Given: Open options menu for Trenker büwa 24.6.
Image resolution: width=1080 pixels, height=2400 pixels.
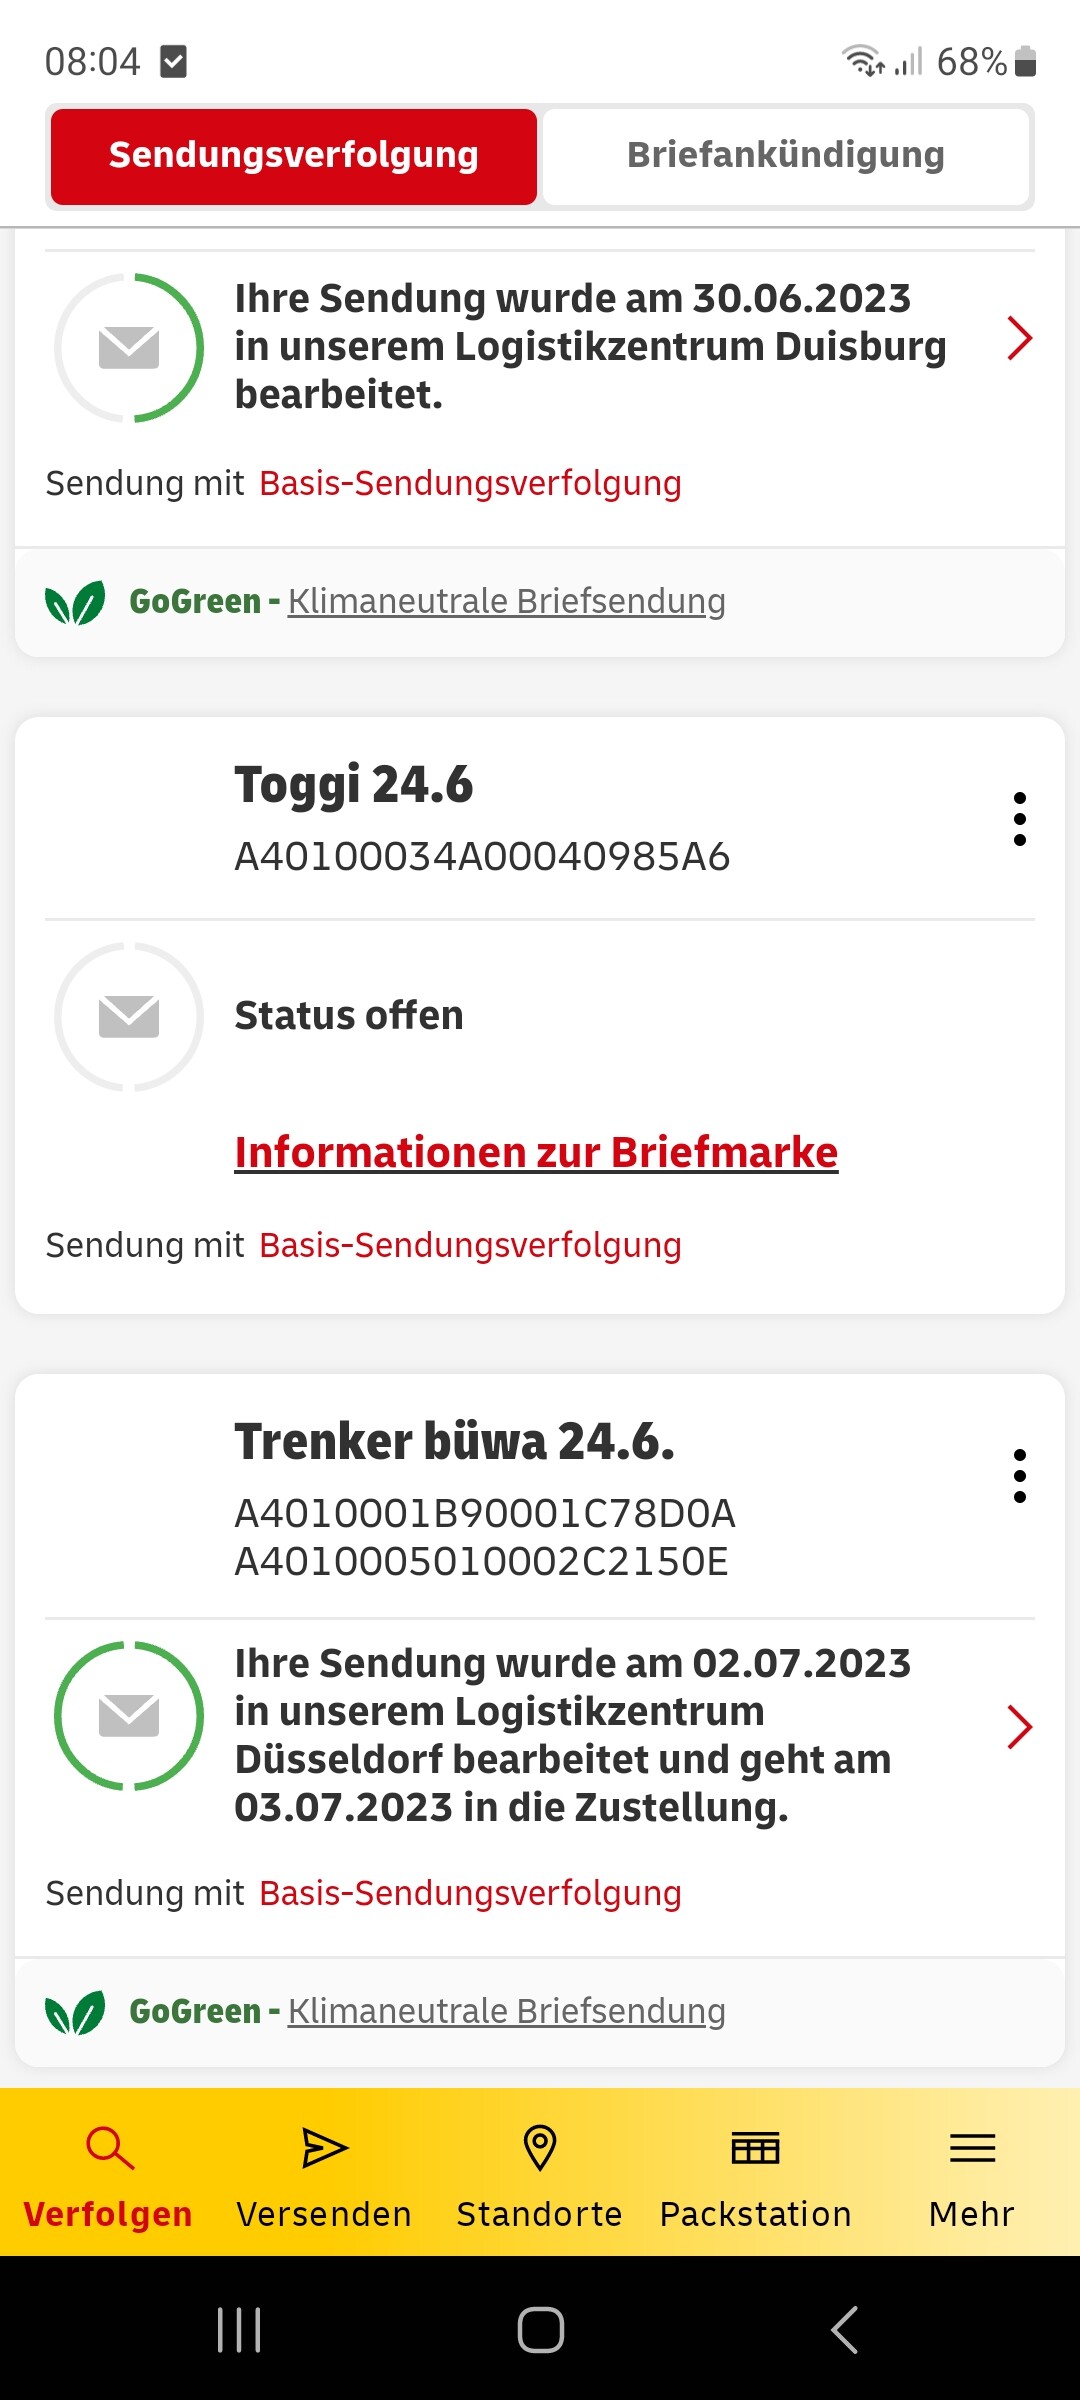Looking at the screenshot, I should tap(1019, 1476).
